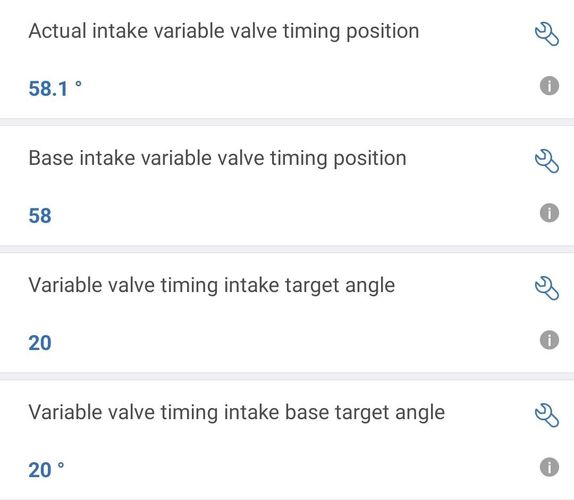The width and height of the screenshot is (574, 500).
Task: Tap wrench icon beside intake target angle
Action: [547, 288]
